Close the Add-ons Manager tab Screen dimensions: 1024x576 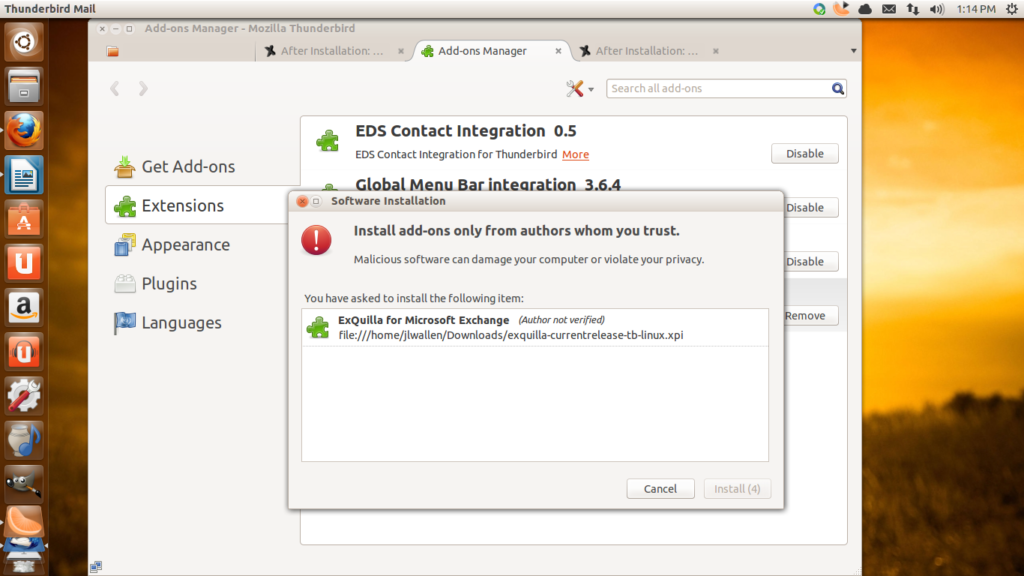(557, 51)
